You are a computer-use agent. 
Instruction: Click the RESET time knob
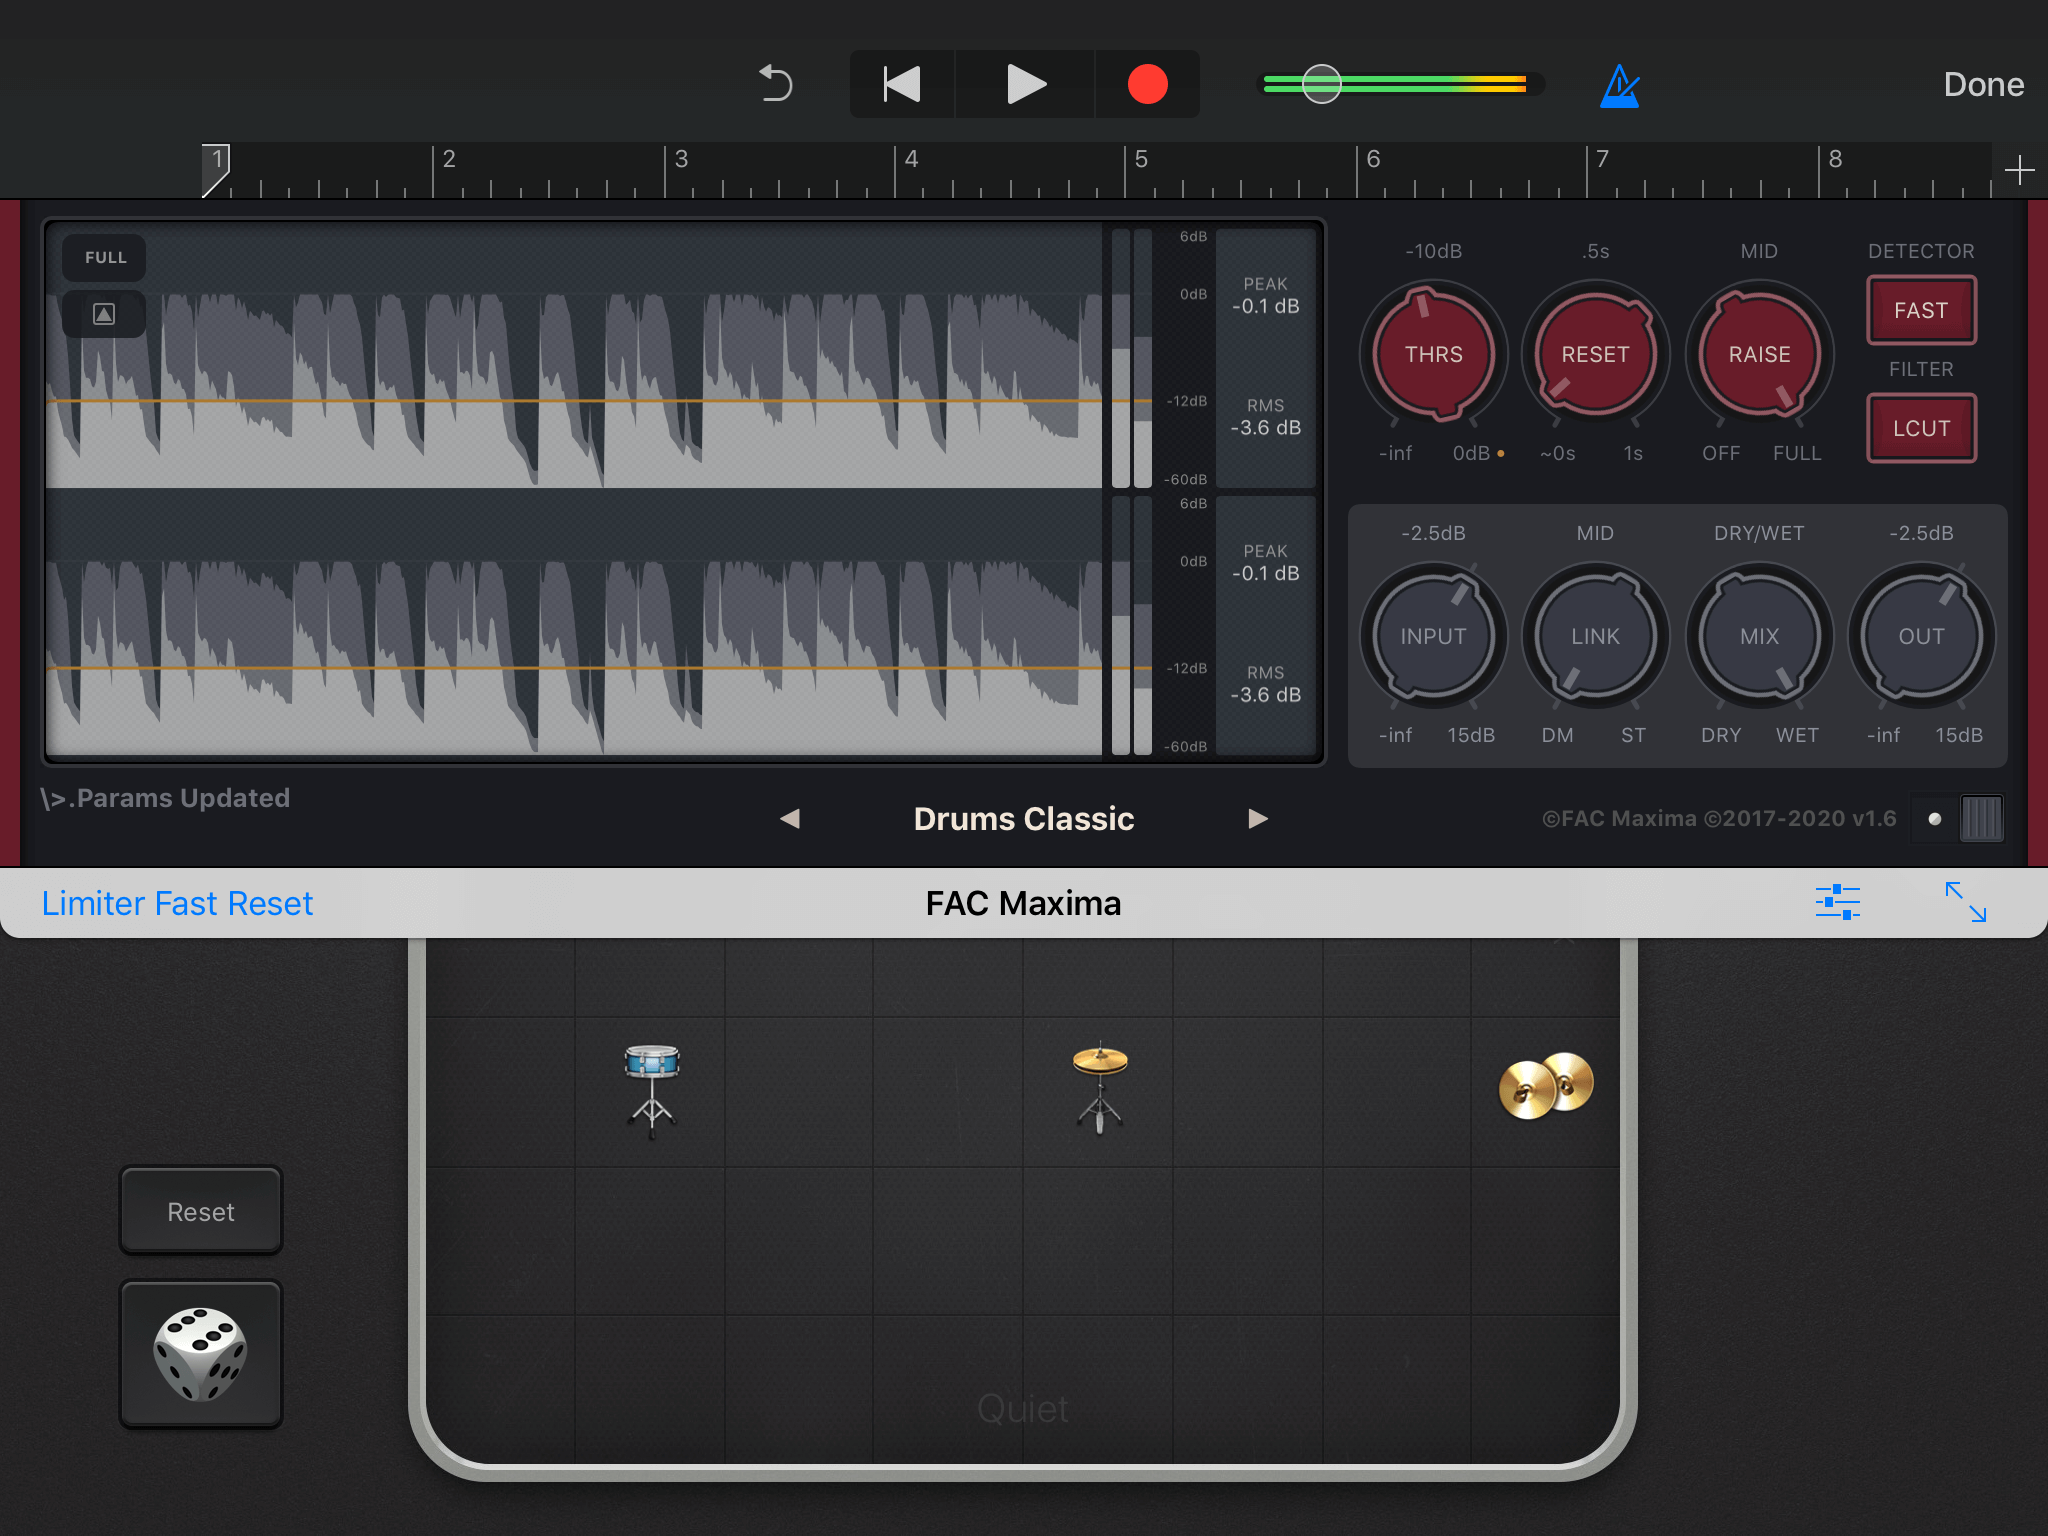pos(1595,354)
